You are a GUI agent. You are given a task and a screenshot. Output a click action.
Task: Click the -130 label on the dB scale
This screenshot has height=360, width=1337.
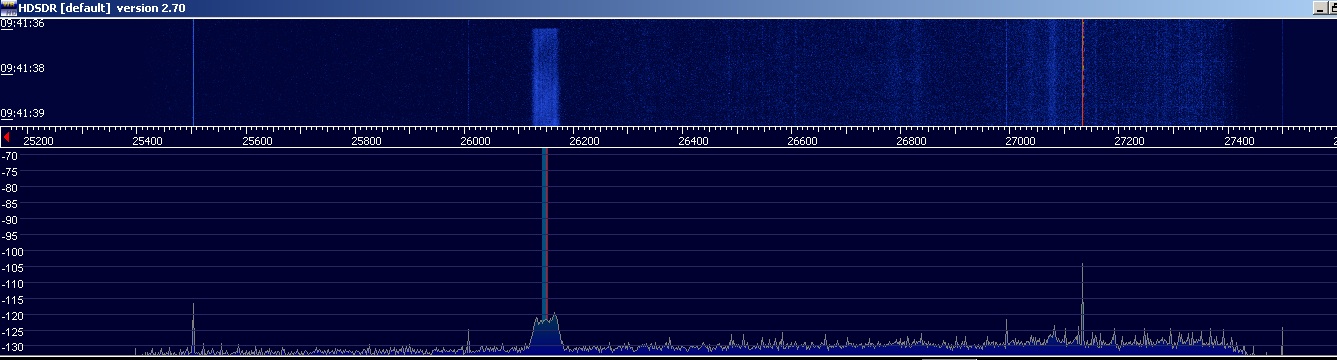(x=13, y=346)
